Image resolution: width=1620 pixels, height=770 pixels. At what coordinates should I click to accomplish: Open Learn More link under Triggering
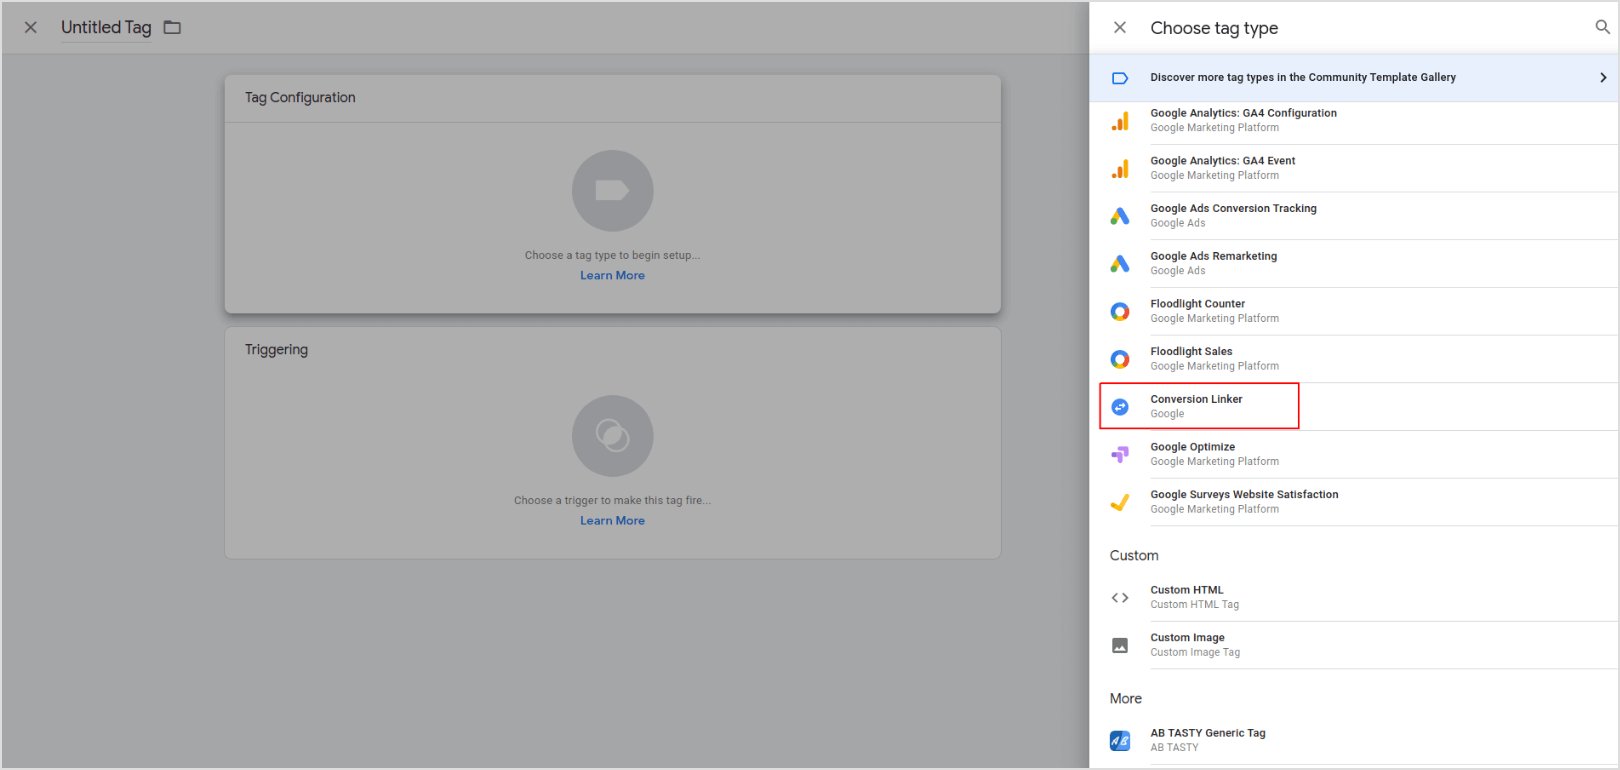point(612,521)
